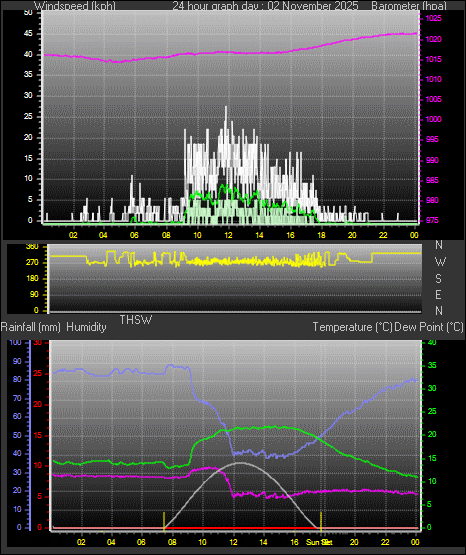
Task: Click the S compass label
Action: pyautogui.click(x=438, y=279)
